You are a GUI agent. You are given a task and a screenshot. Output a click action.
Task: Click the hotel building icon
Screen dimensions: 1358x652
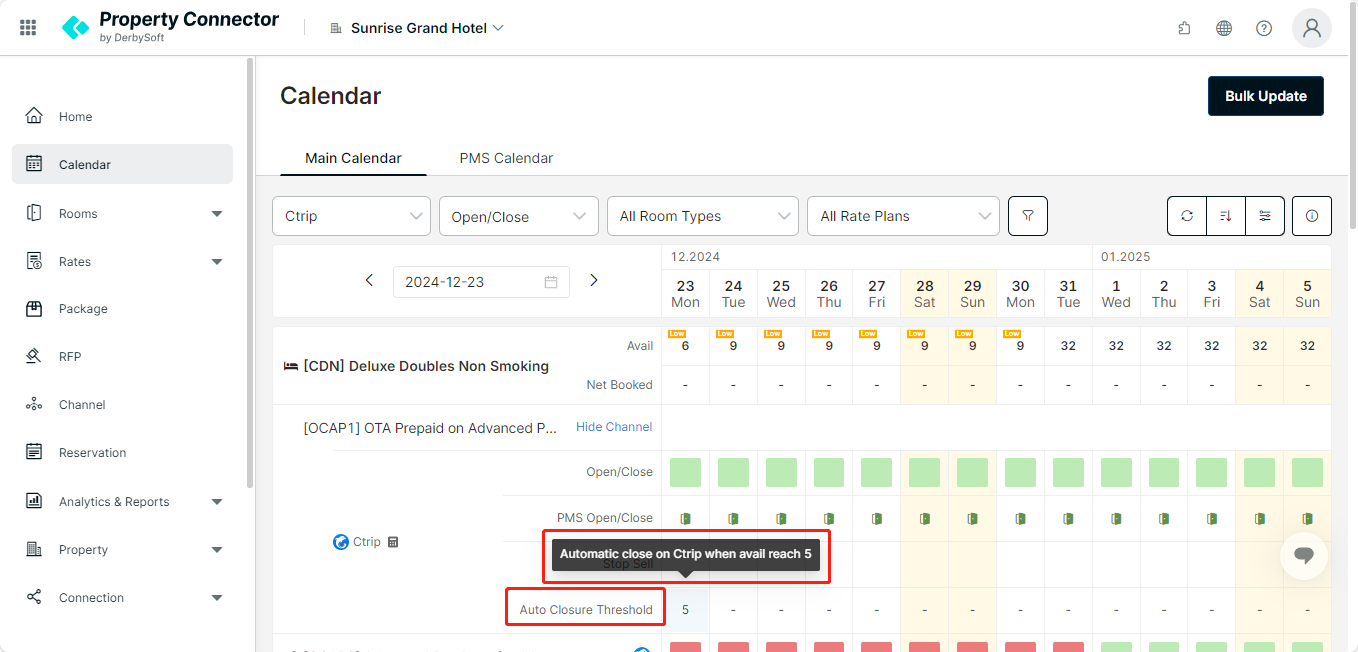[x=336, y=28]
